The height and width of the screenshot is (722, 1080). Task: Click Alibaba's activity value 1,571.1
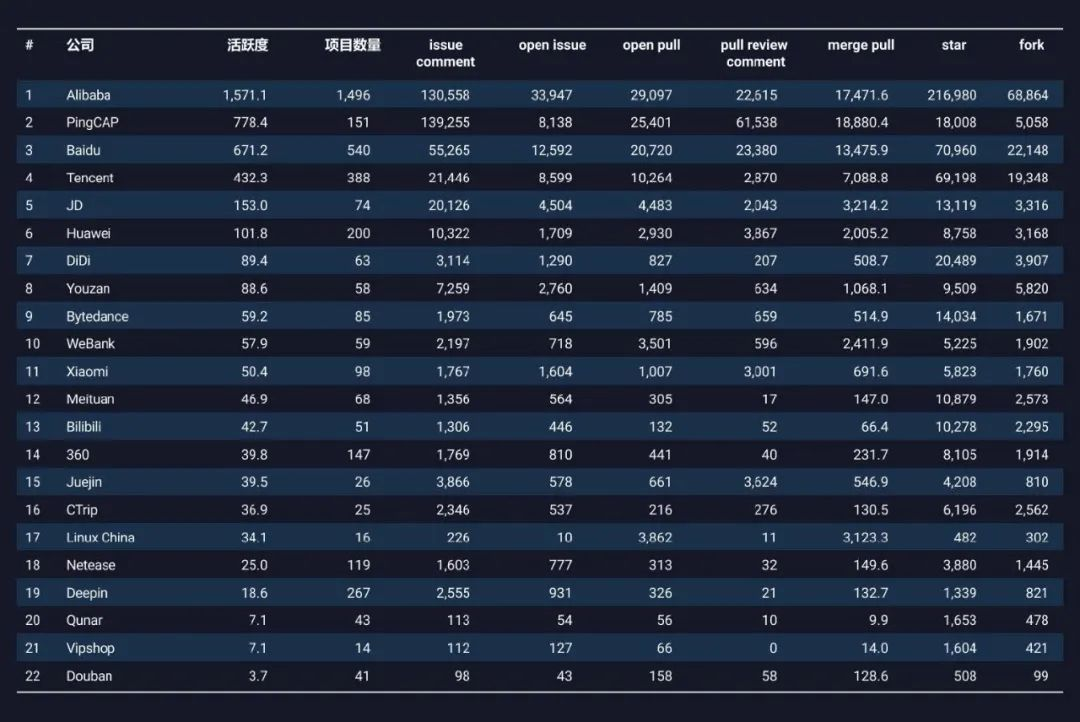coord(245,95)
